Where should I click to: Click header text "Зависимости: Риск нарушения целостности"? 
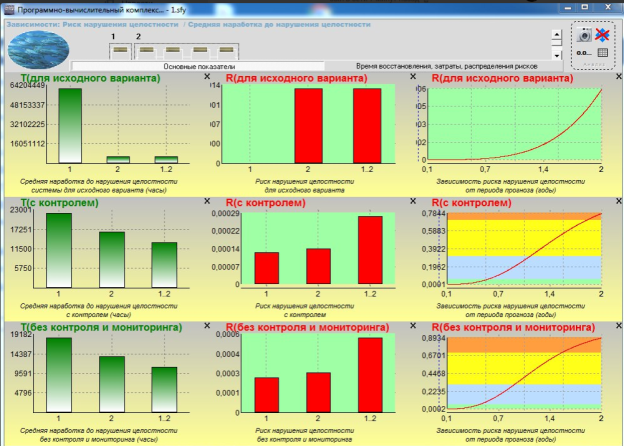[x=92, y=24]
